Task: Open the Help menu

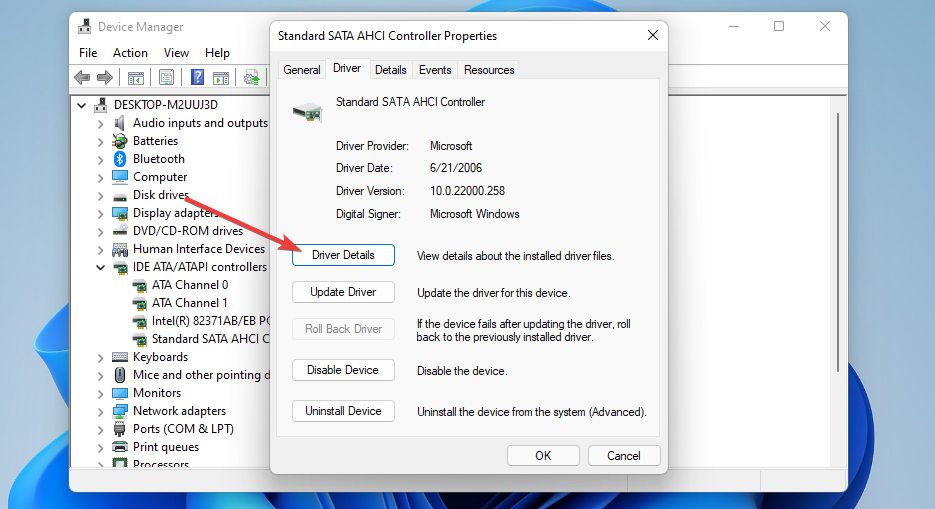Action: (217, 53)
